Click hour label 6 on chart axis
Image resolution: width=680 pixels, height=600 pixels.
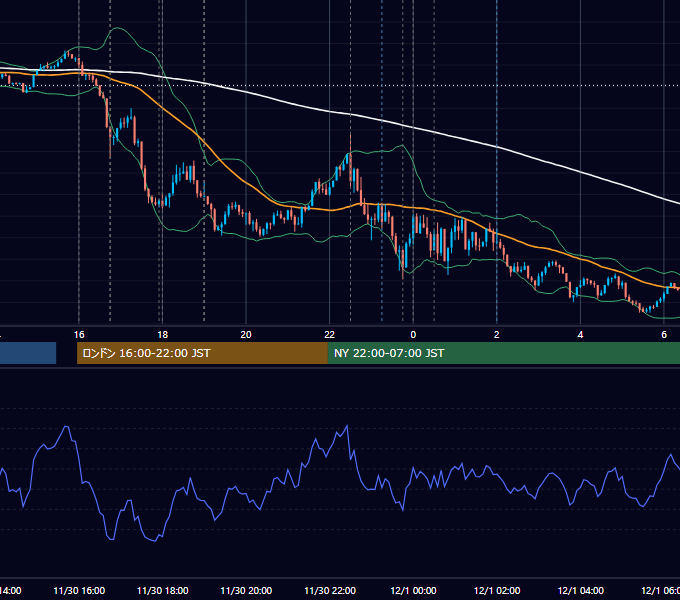664,335
